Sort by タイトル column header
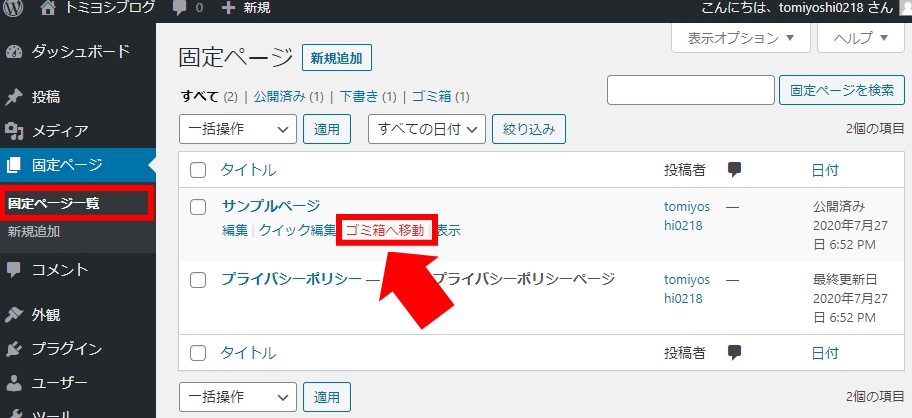 (248, 170)
